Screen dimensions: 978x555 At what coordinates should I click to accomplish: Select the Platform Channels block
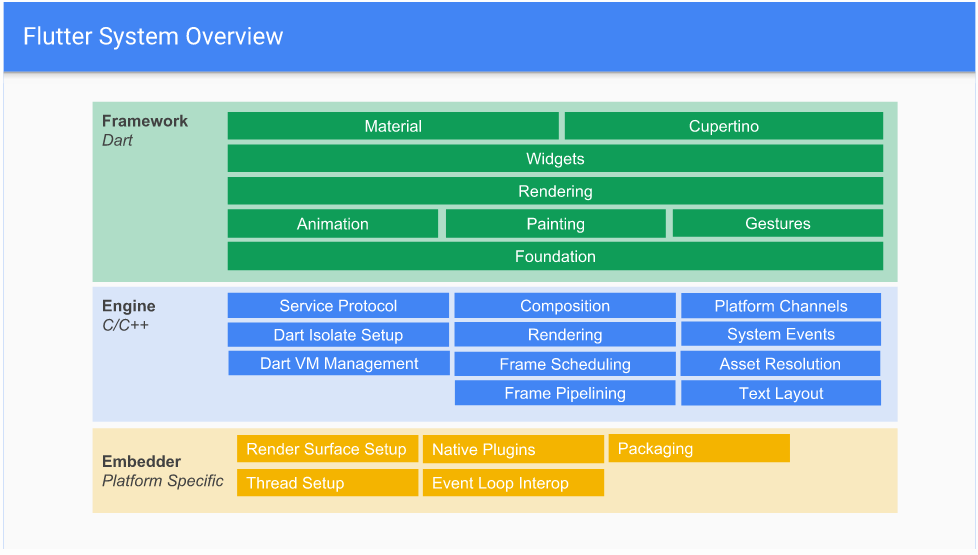coord(781,306)
